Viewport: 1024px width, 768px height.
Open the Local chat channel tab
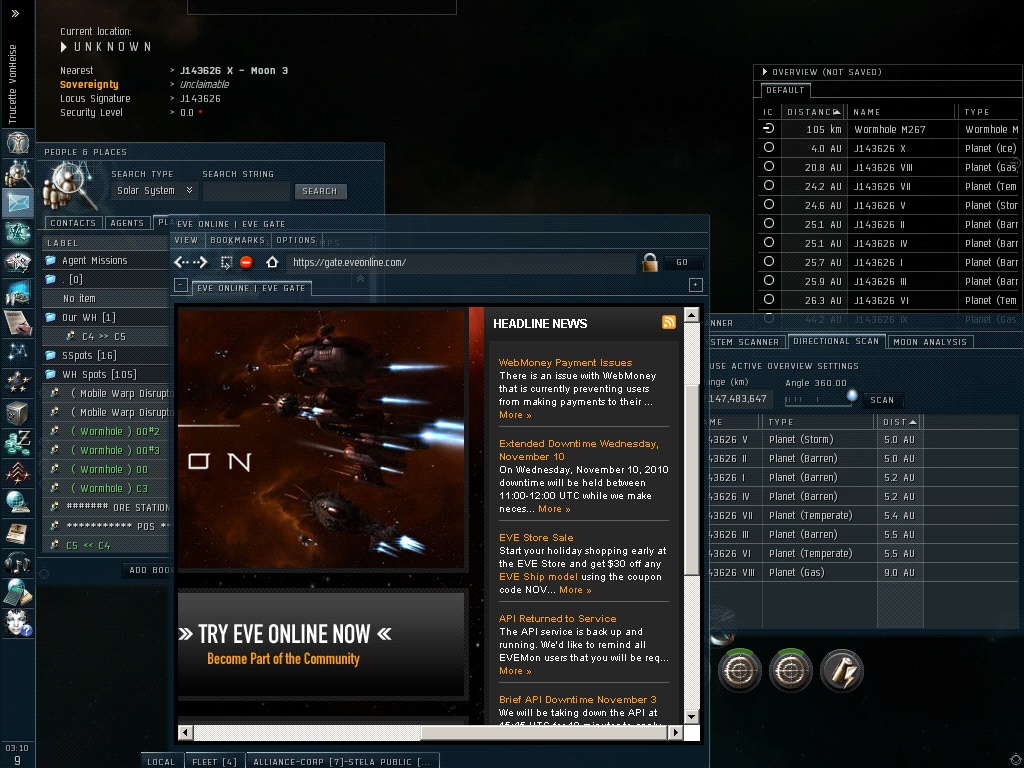pyautogui.click(x=161, y=761)
